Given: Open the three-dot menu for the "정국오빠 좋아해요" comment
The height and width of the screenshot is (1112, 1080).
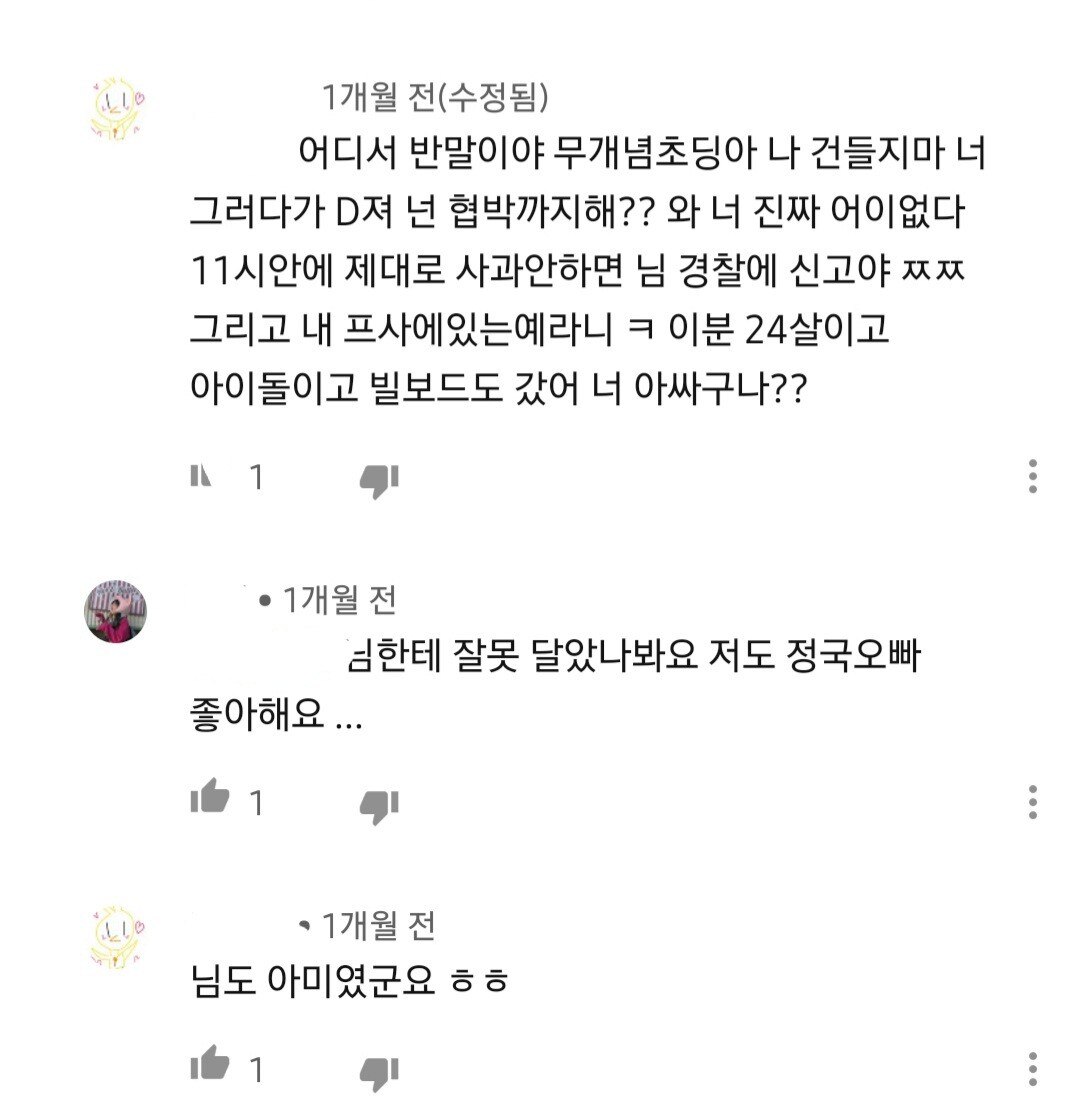Looking at the screenshot, I should point(1032,802).
